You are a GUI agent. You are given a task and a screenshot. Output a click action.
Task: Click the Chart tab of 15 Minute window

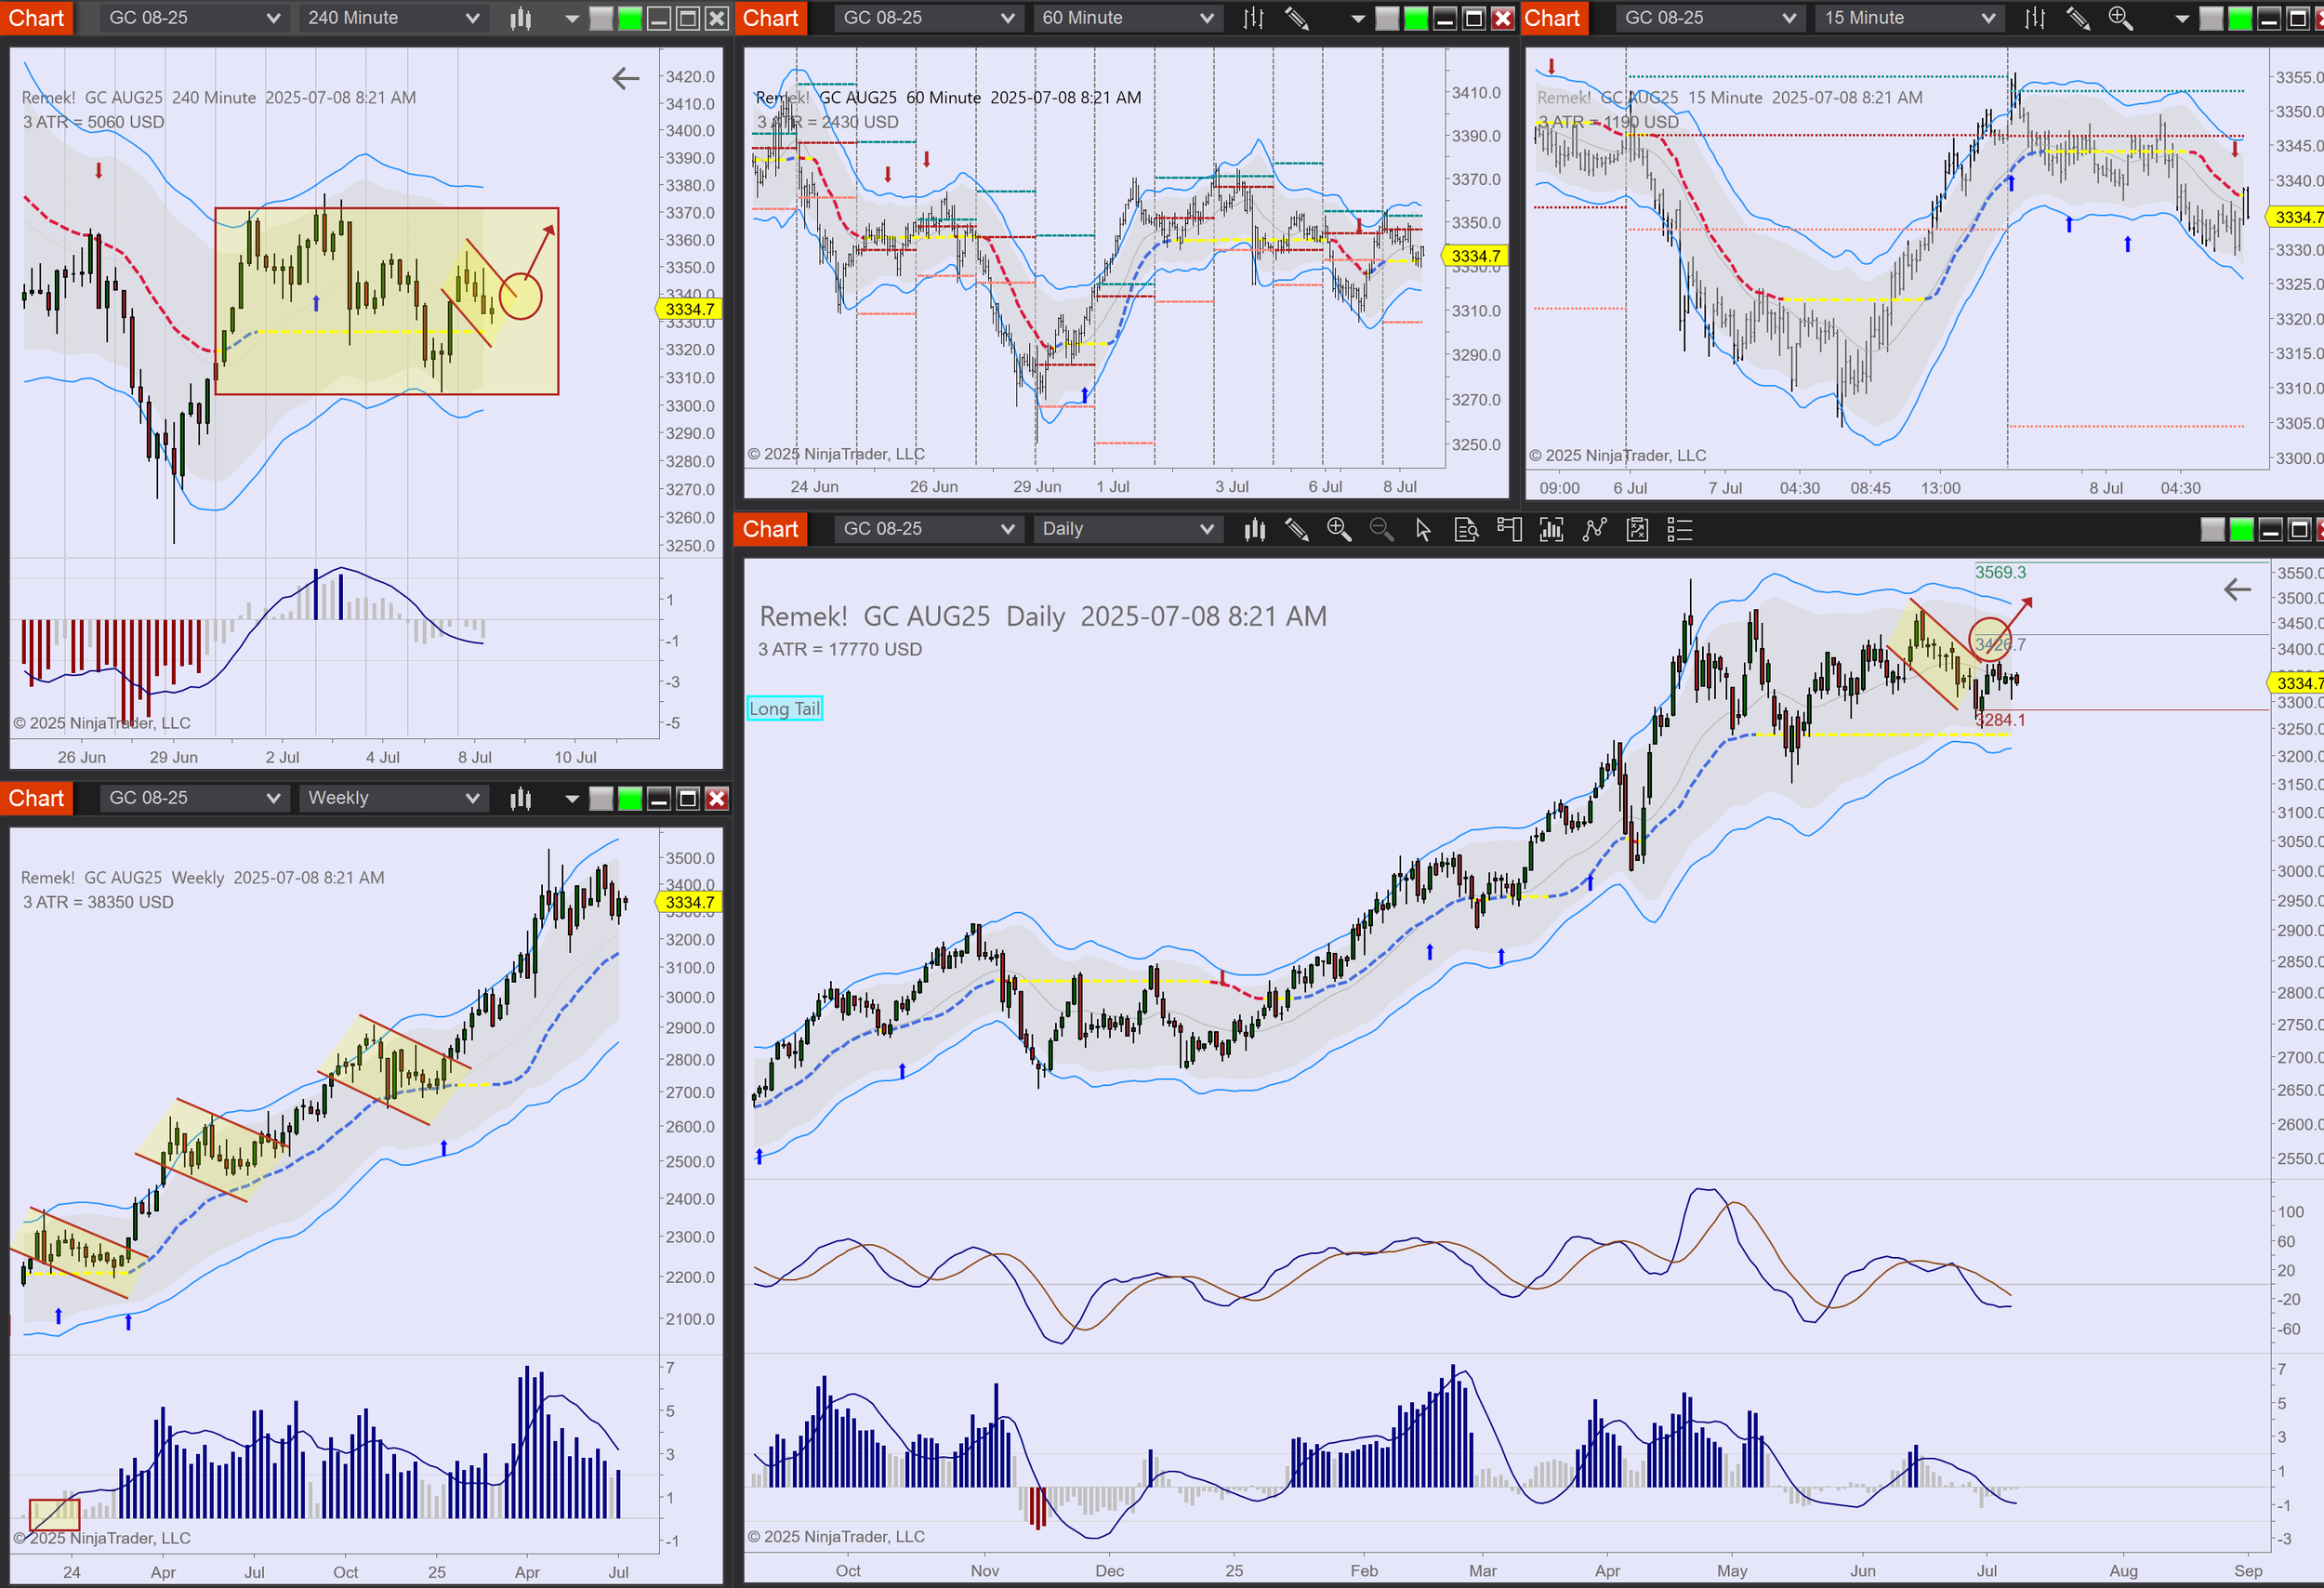tap(1552, 18)
